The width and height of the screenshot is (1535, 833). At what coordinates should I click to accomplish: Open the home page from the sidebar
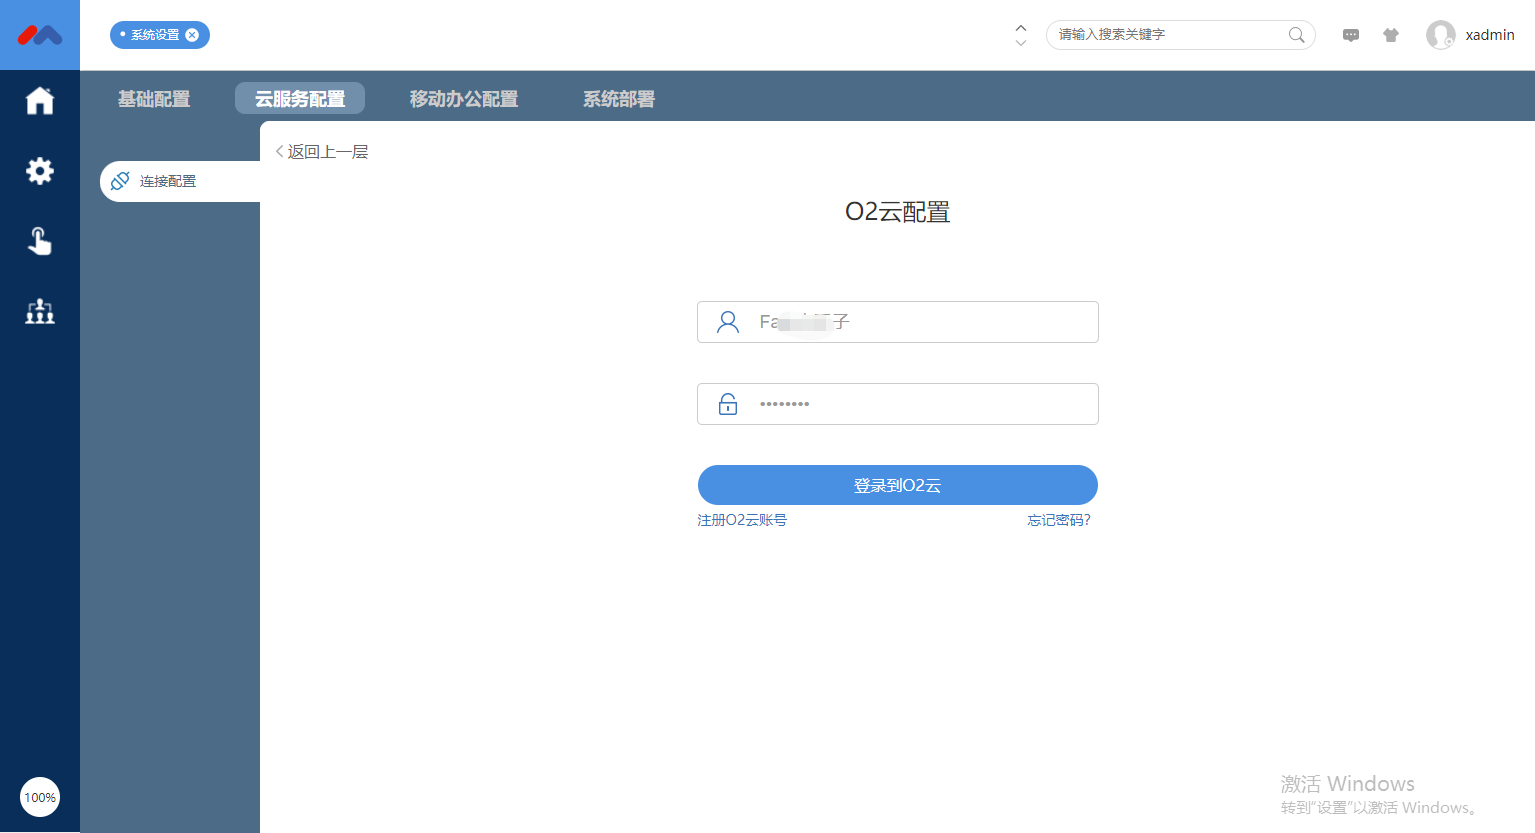tap(40, 100)
